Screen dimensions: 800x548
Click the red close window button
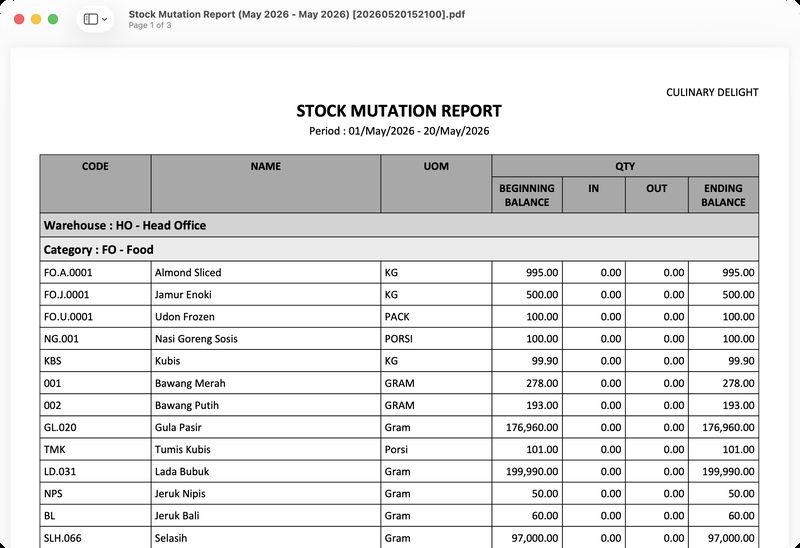[19, 19]
